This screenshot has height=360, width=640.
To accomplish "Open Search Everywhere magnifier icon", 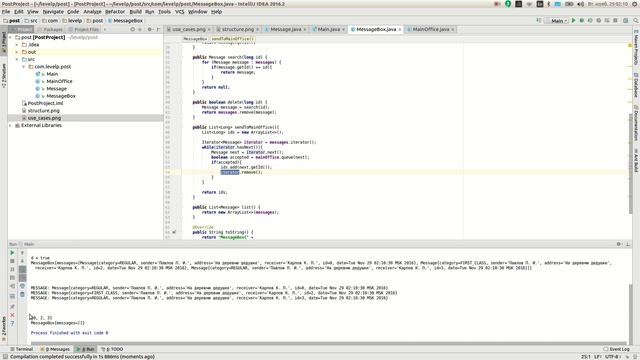I will coord(636,20).
